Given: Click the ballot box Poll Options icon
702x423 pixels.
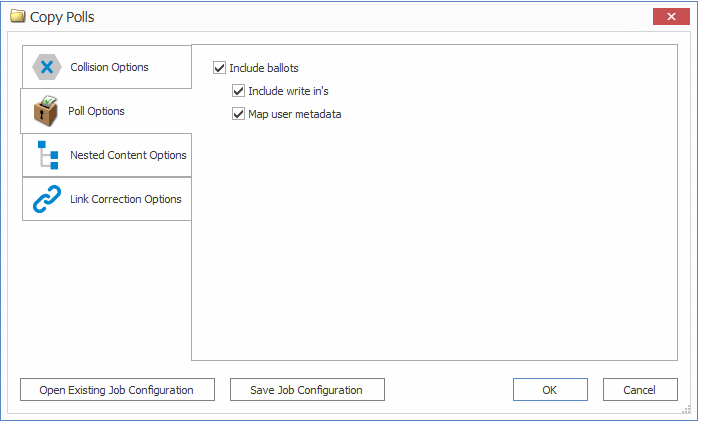Looking at the screenshot, I should 44,110.
